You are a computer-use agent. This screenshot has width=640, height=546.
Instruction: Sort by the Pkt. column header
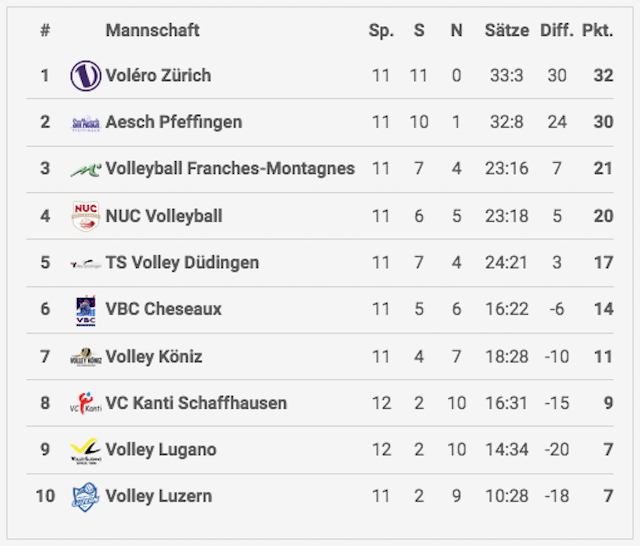point(598,31)
